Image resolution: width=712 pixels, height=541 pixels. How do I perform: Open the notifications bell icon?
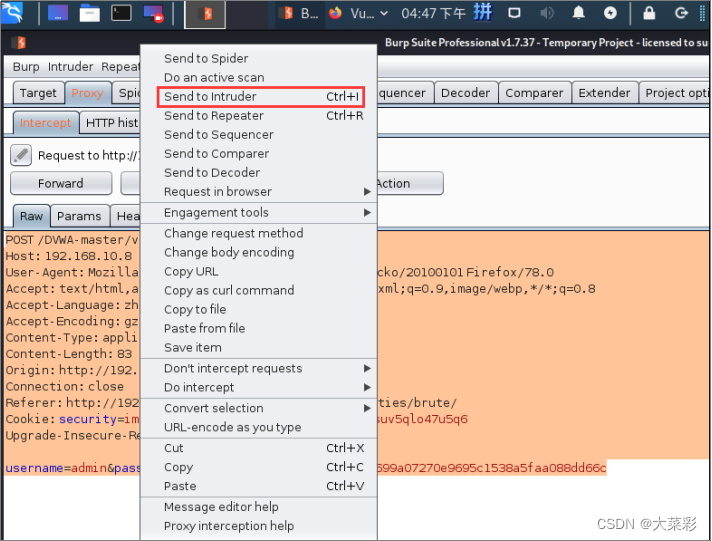[578, 13]
